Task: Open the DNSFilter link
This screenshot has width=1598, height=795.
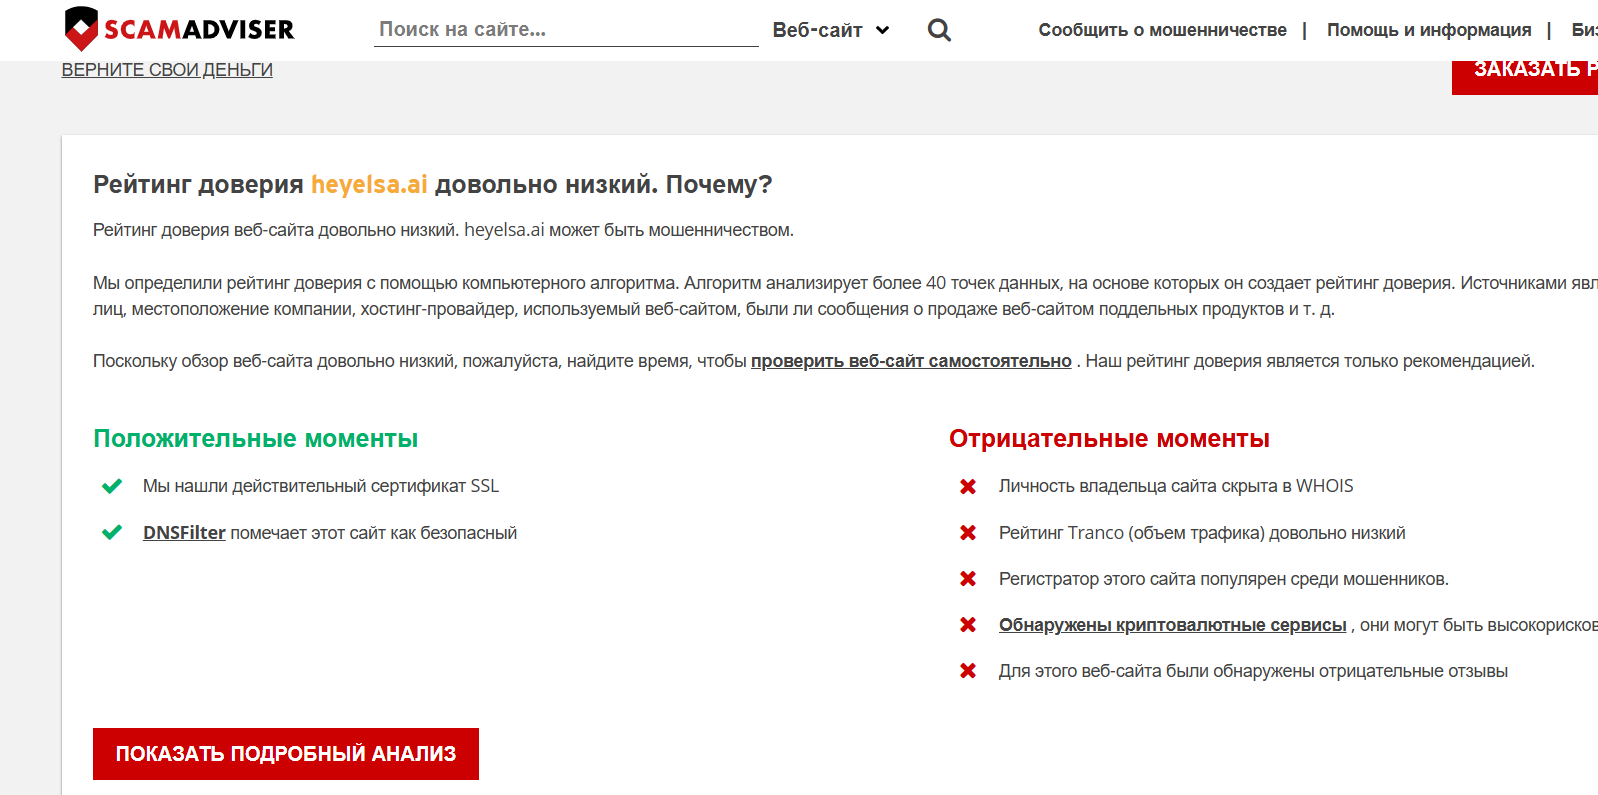Action: click(x=184, y=533)
